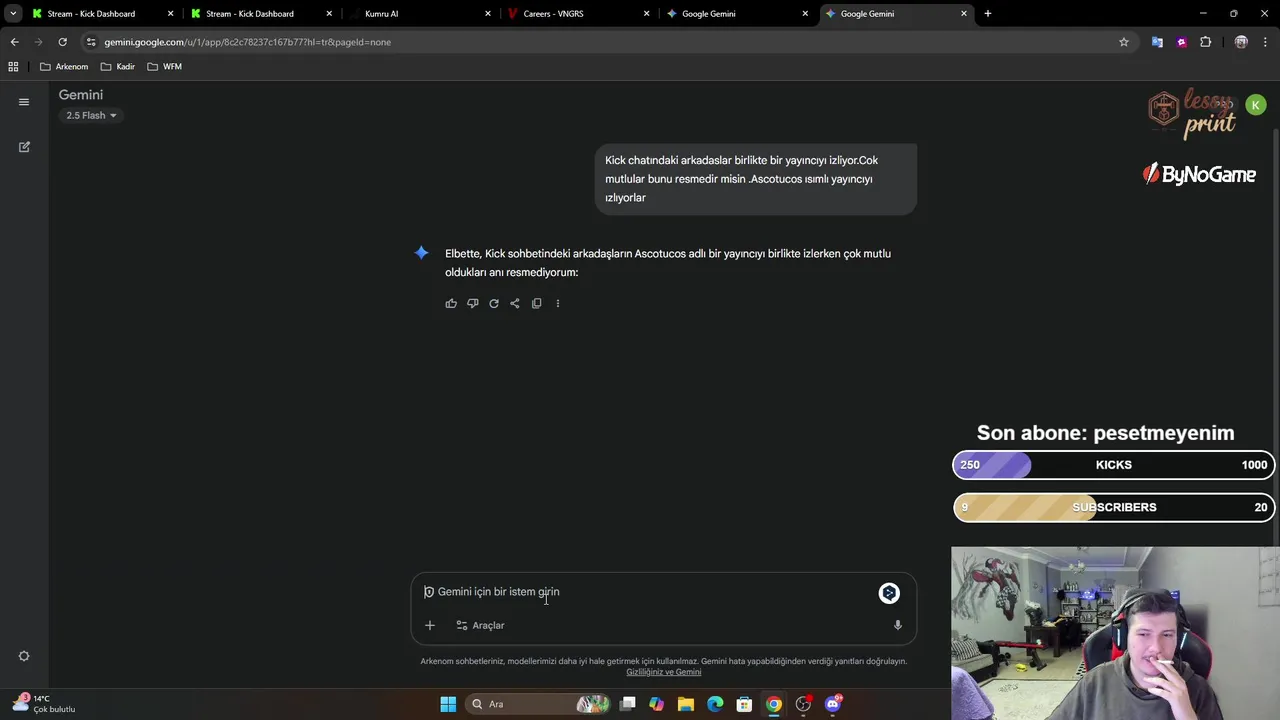Copy the Gemini response text
Viewport: 1280px width, 720px height.
(x=536, y=303)
